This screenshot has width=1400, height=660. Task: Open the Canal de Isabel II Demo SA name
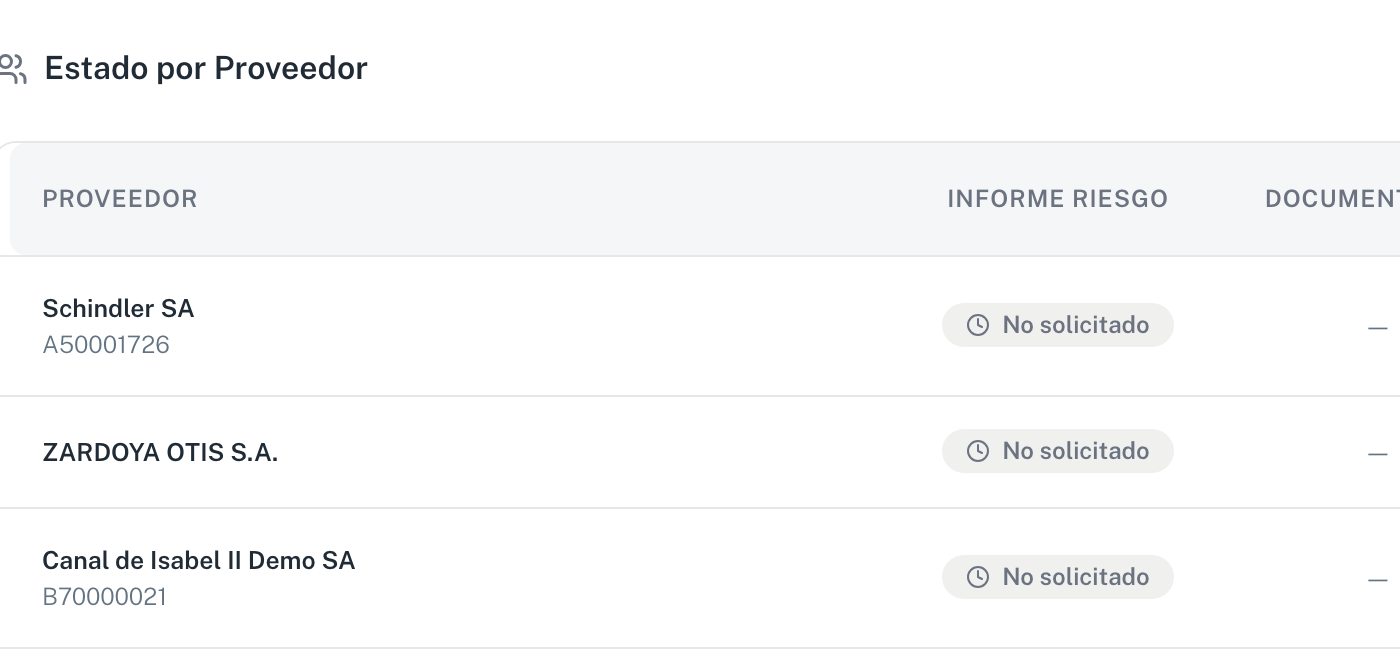pyautogui.click(x=199, y=560)
